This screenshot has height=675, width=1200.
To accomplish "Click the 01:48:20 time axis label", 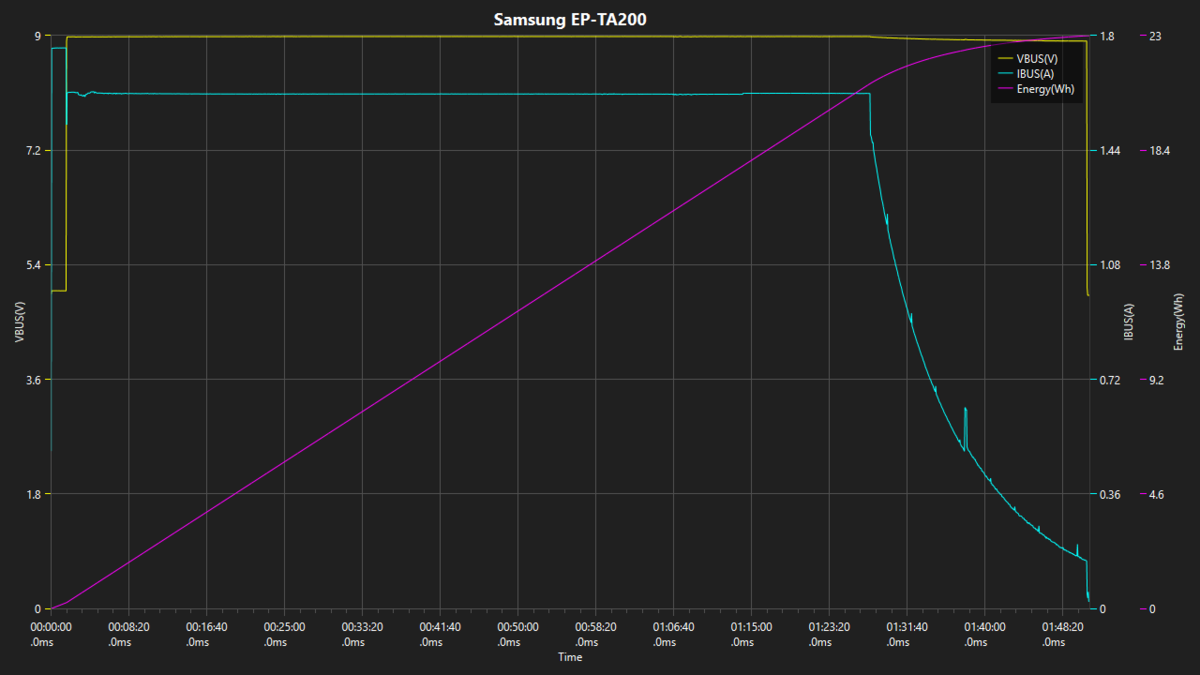I will (x=1063, y=634).
